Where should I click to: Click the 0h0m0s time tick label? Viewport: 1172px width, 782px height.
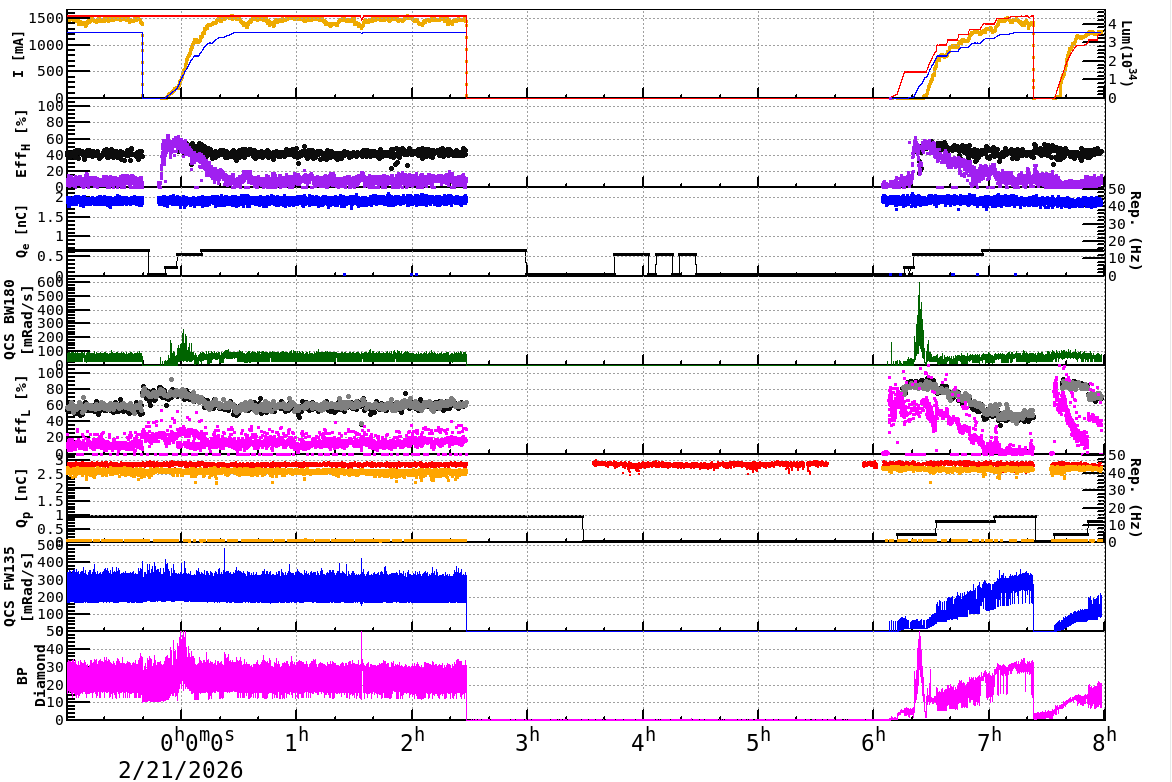coord(197,740)
